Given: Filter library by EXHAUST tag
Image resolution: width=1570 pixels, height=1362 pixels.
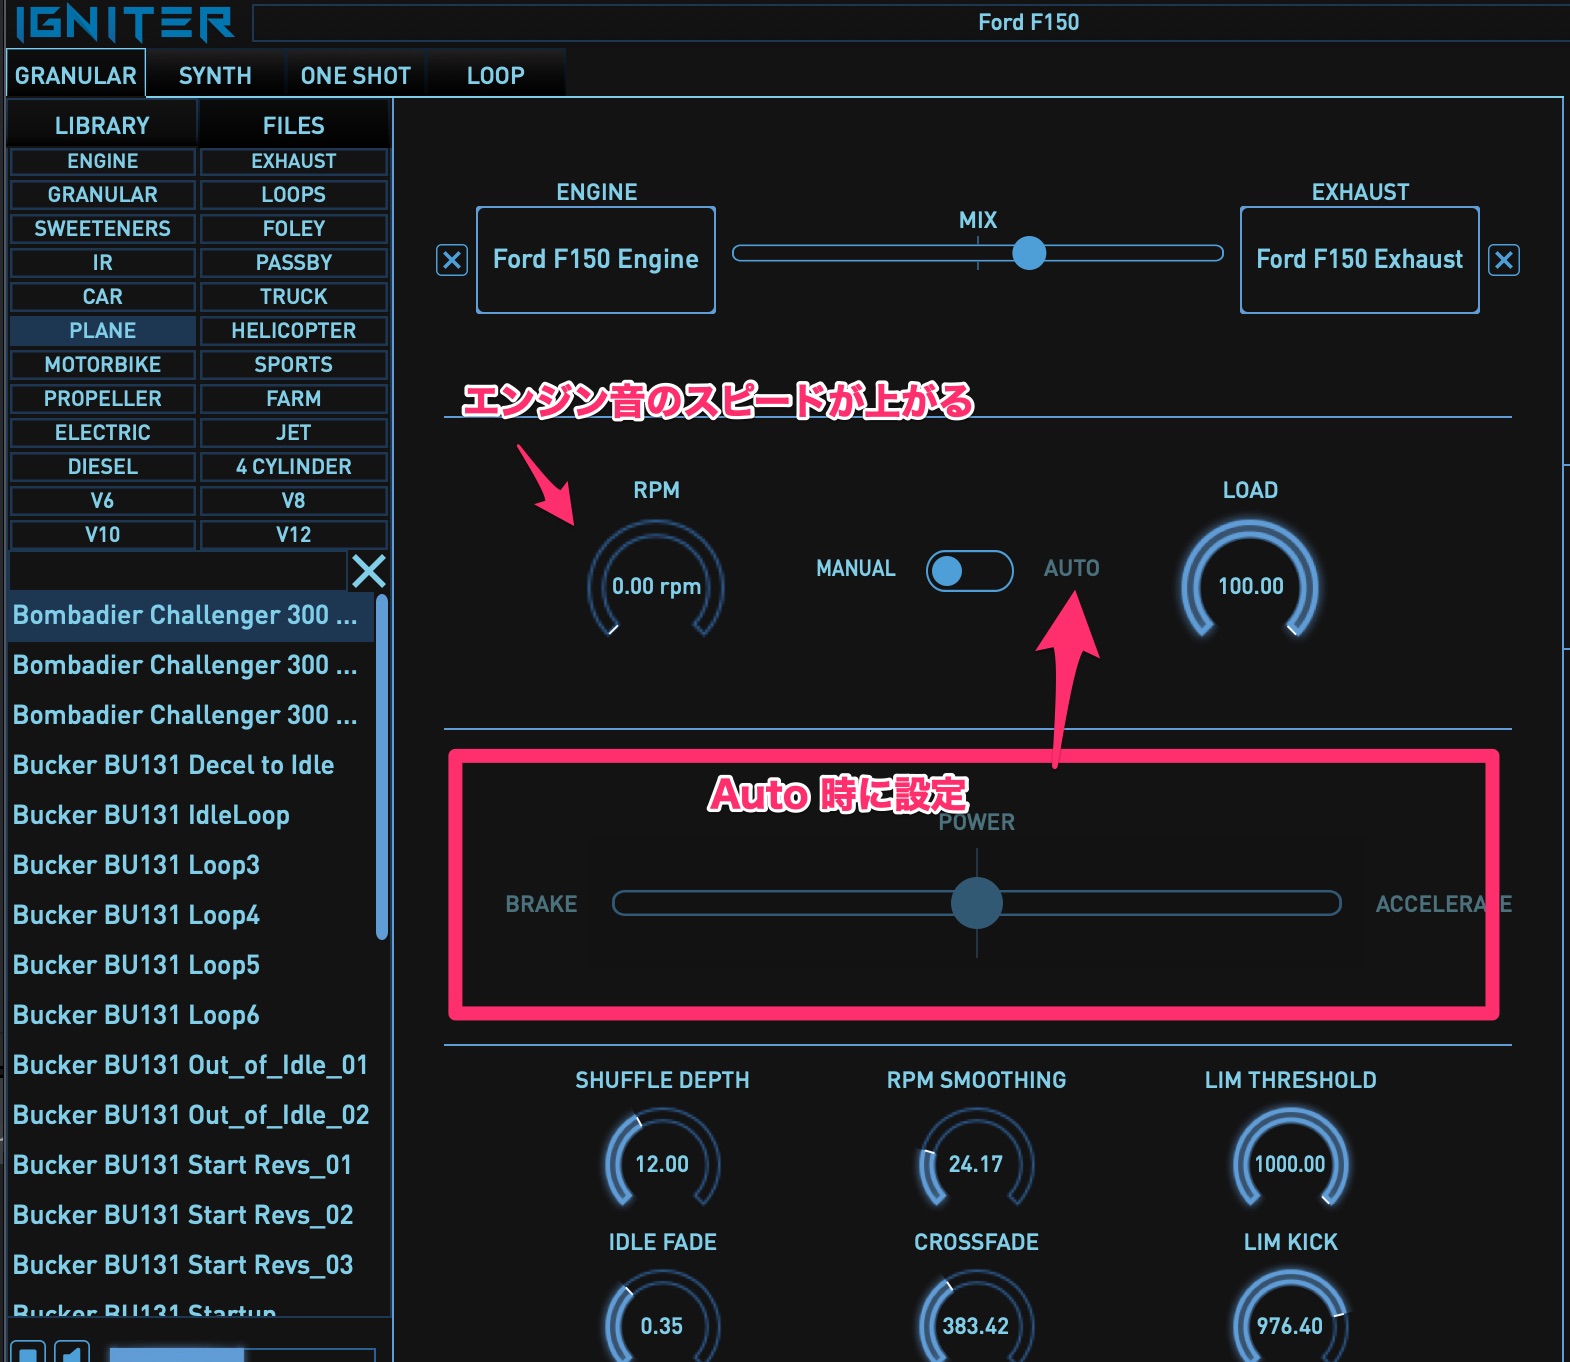Looking at the screenshot, I should 294,161.
